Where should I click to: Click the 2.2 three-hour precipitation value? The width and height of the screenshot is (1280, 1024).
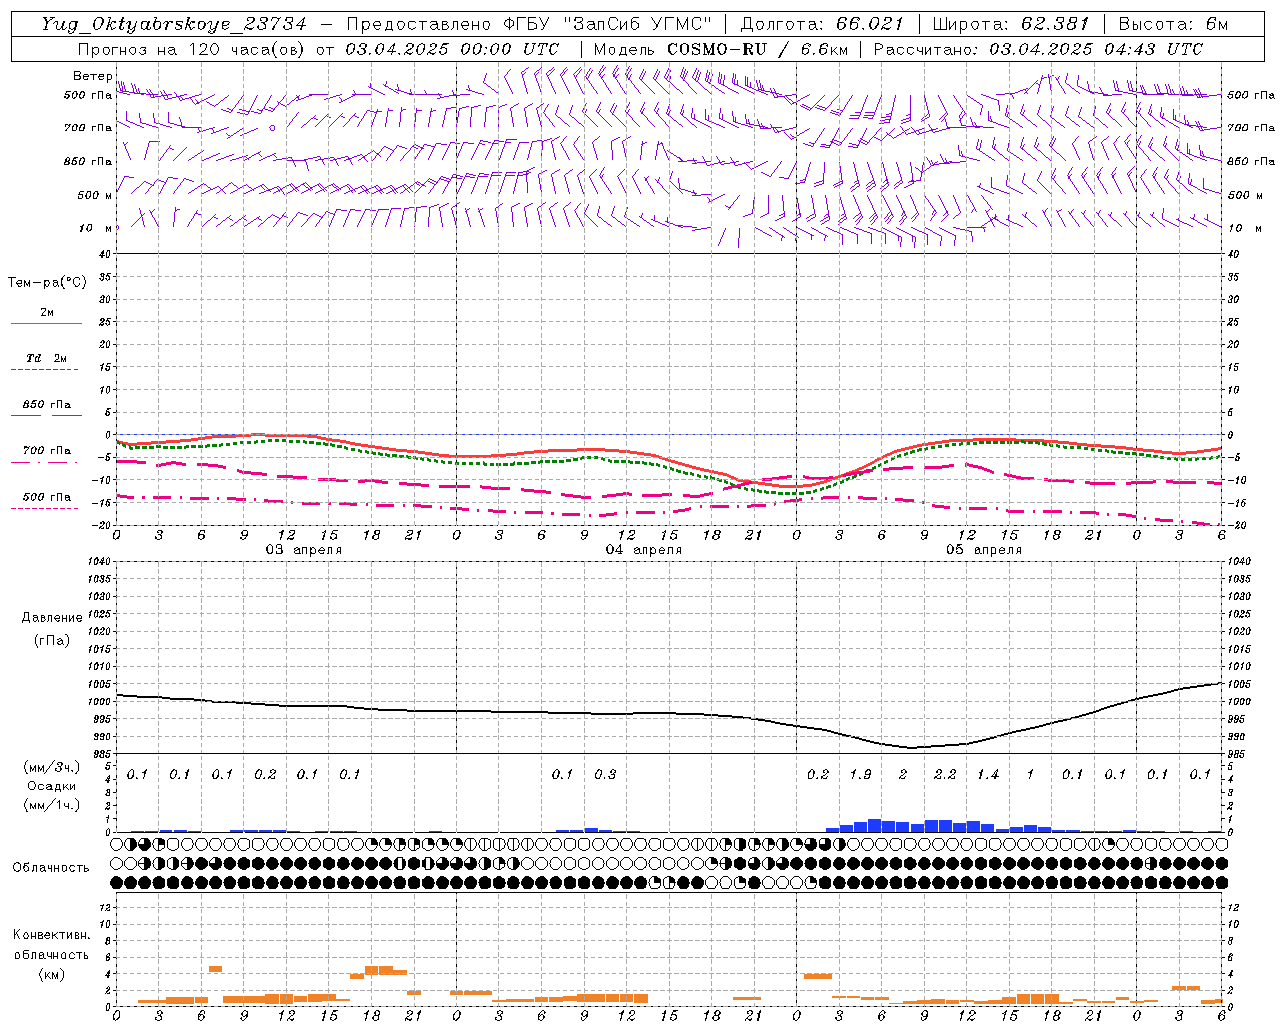[945, 774]
